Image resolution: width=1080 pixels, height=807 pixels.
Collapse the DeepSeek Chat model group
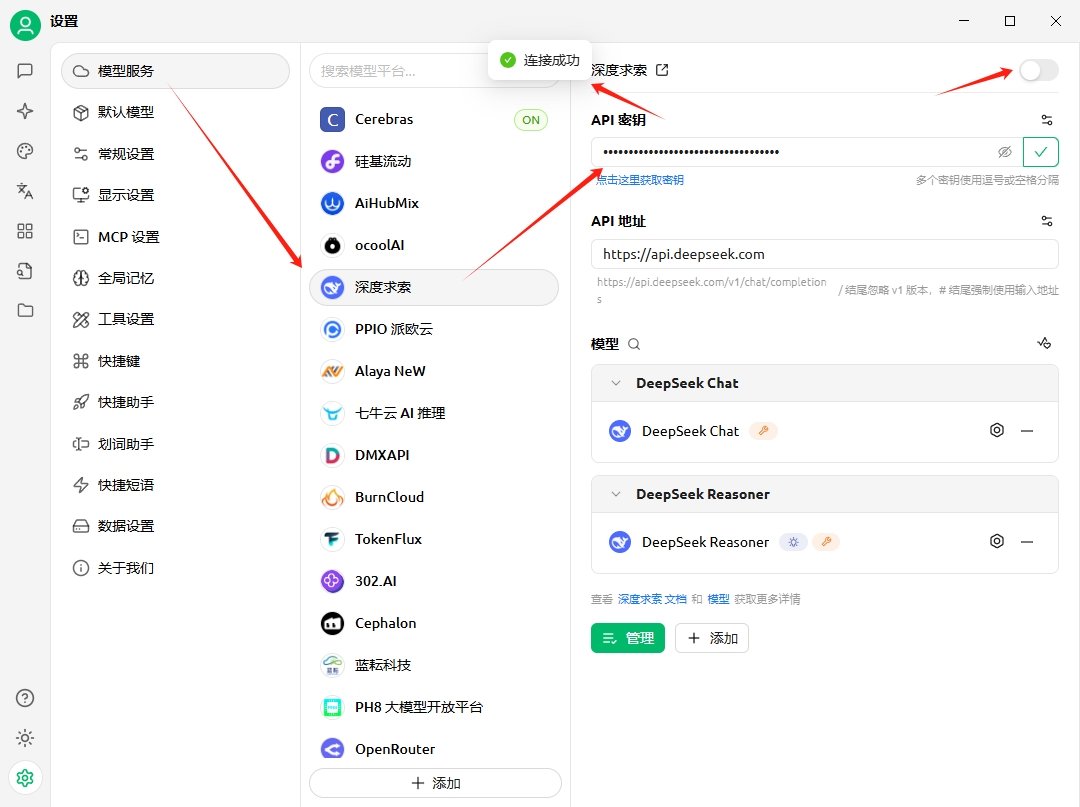[x=616, y=383]
